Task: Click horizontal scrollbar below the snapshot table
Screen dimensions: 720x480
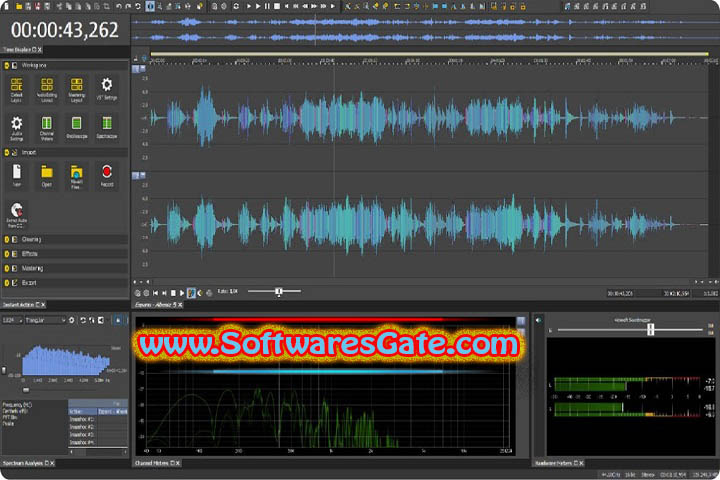Action: tap(98, 452)
